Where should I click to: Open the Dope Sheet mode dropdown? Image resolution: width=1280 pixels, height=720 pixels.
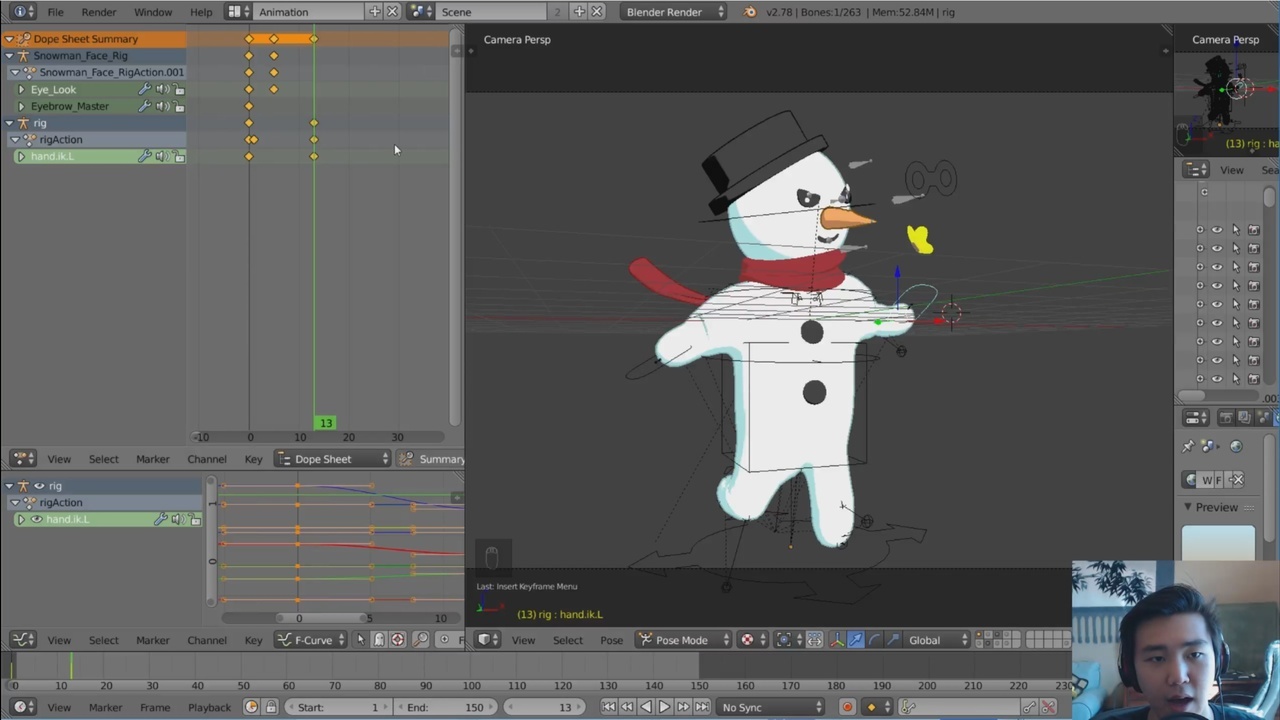tap(332, 459)
